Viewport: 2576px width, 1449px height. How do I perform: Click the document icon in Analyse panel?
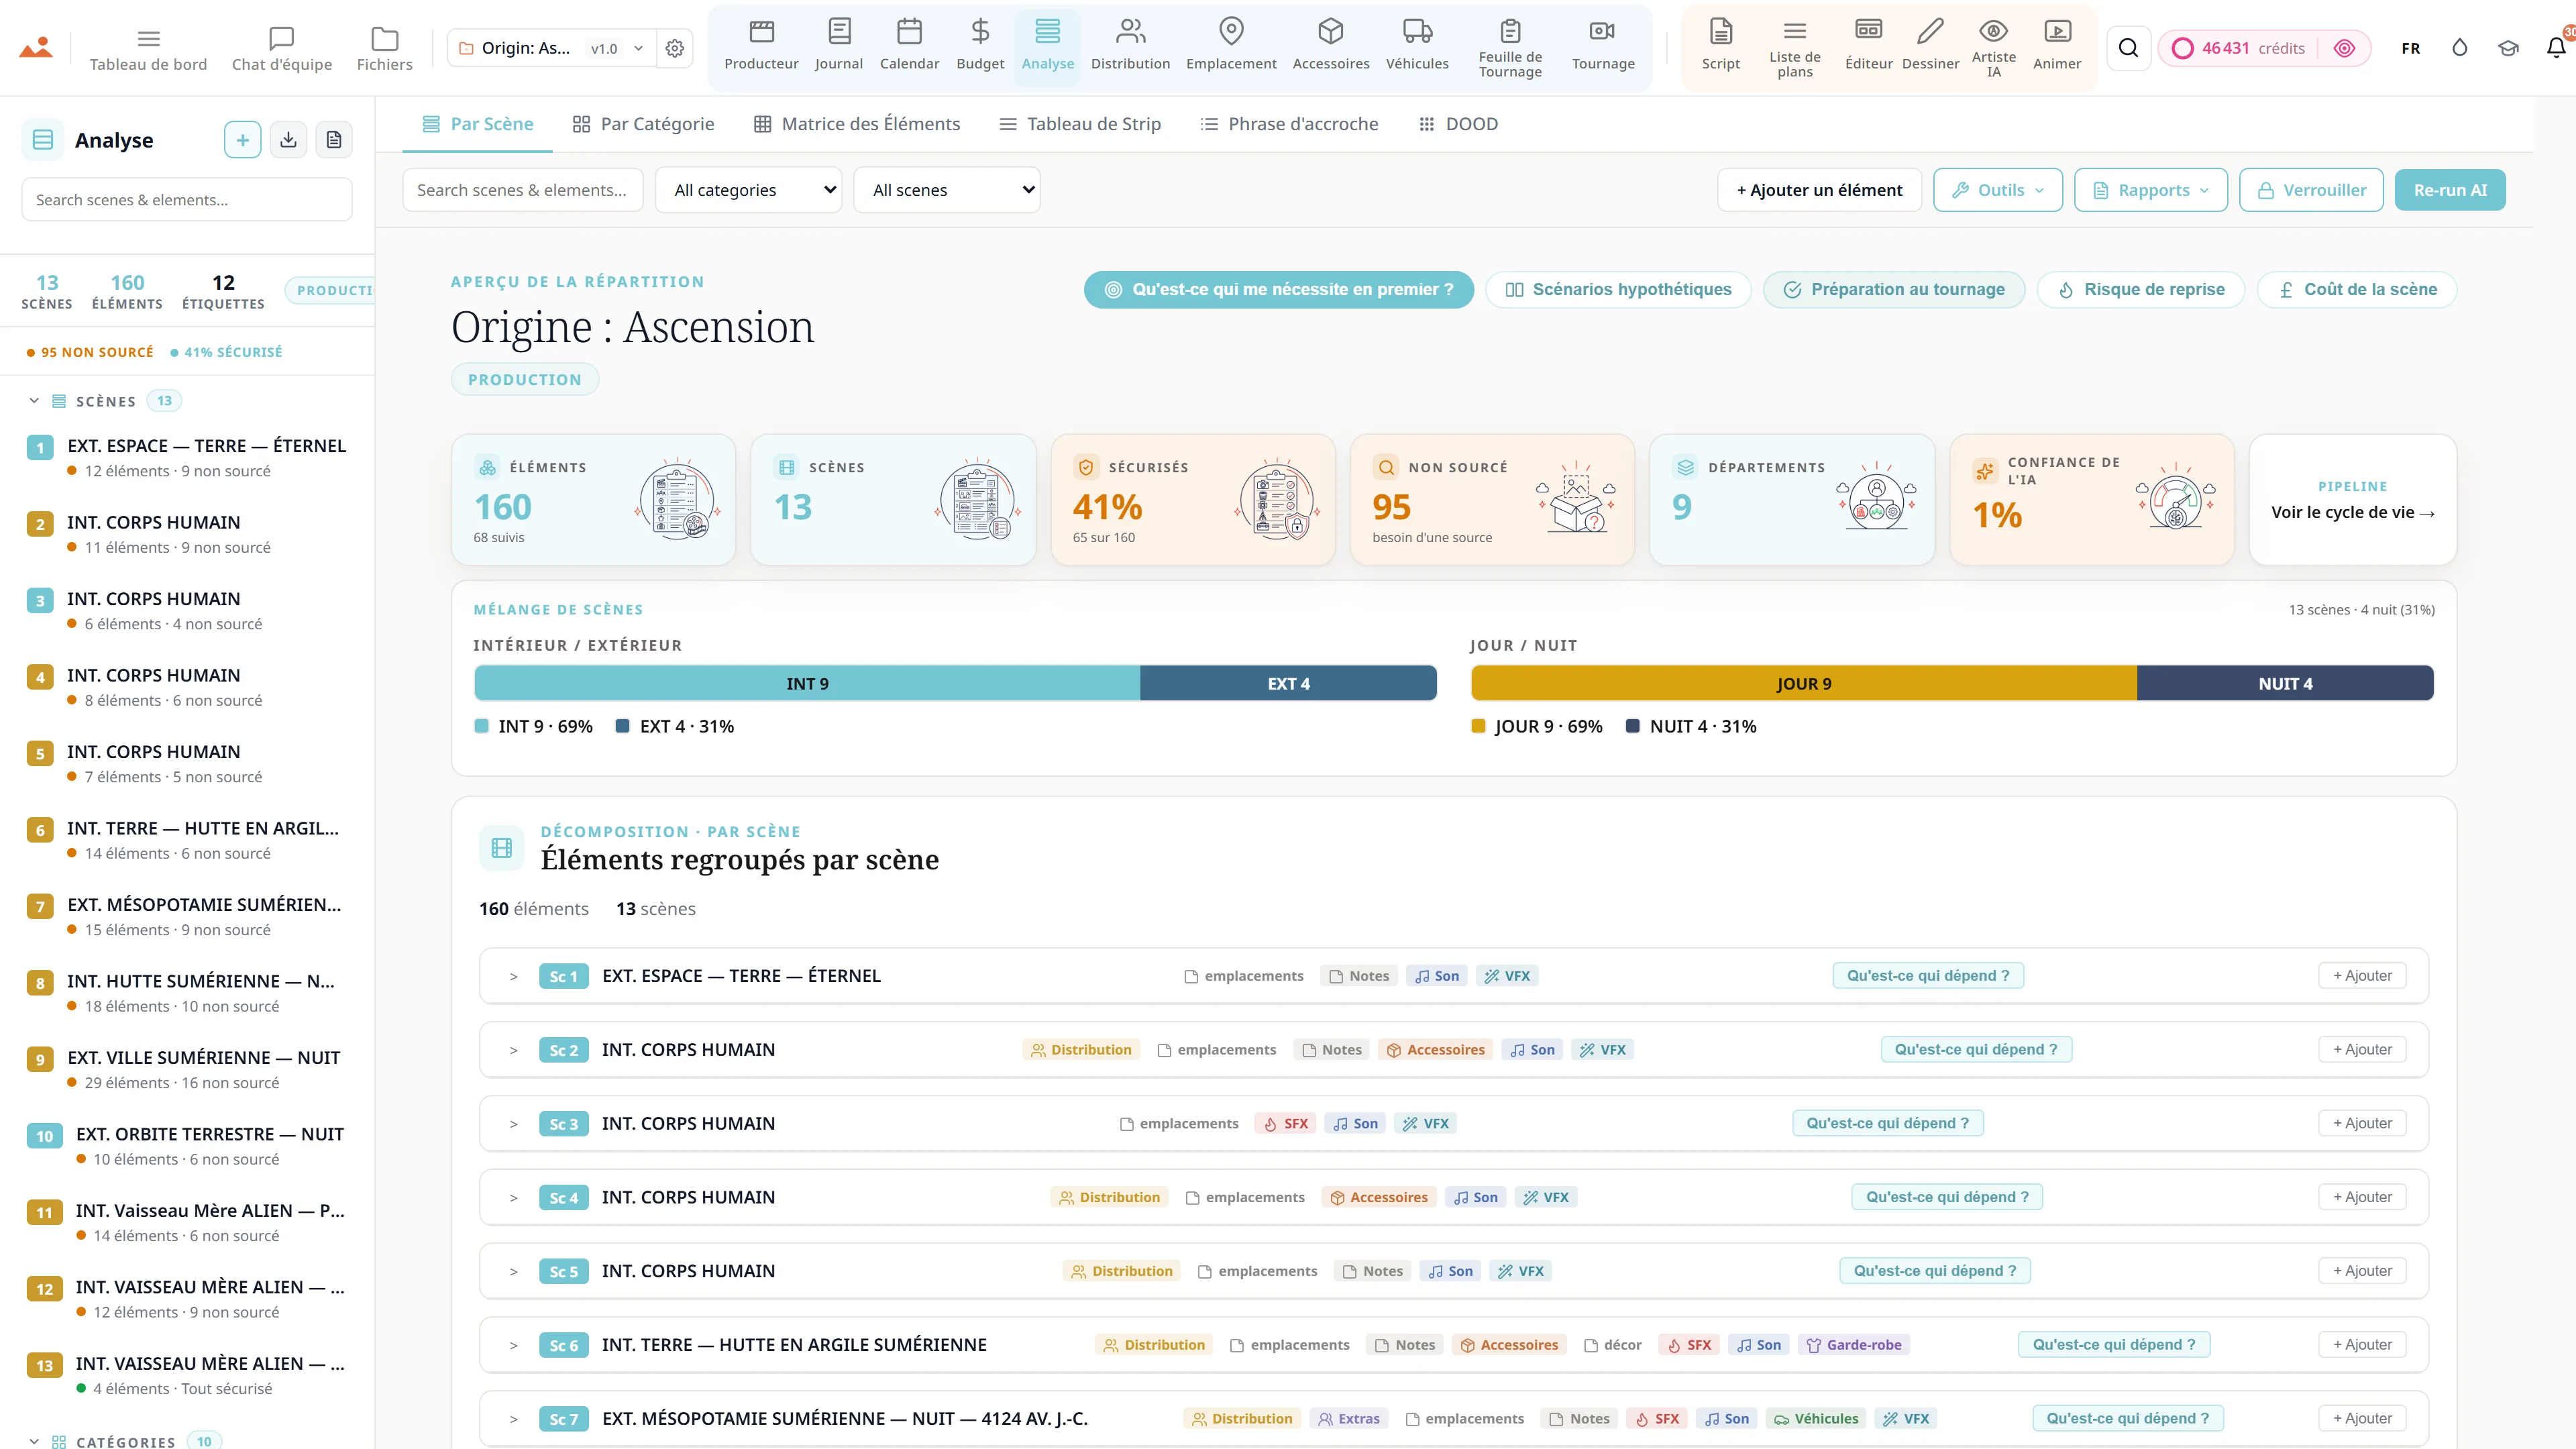(x=334, y=140)
